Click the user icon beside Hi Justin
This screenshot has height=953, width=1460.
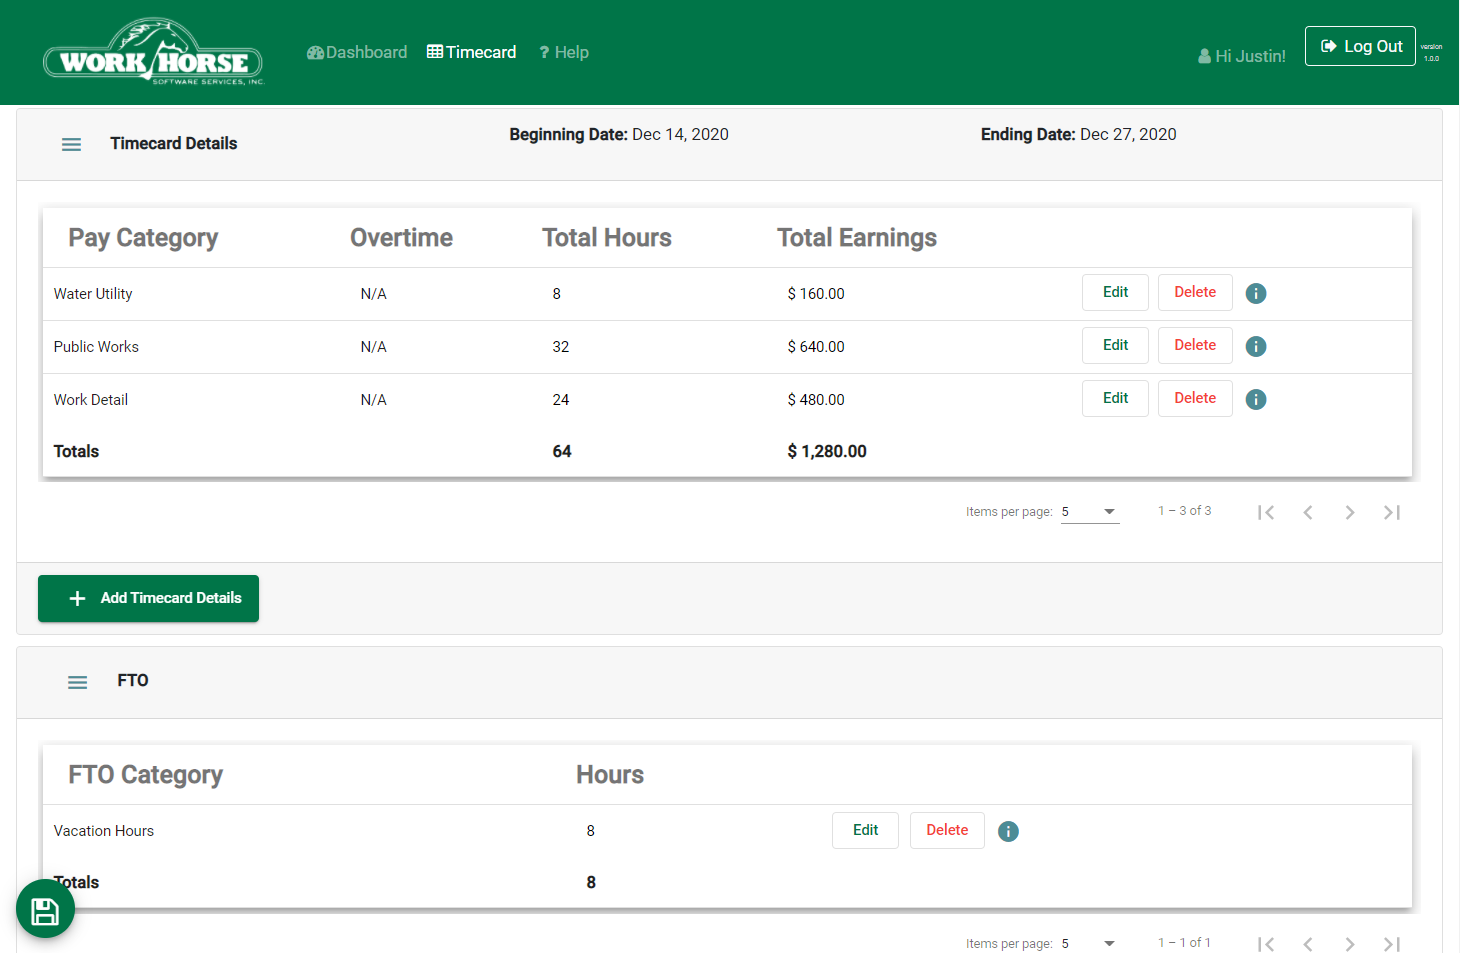[1203, 56]
